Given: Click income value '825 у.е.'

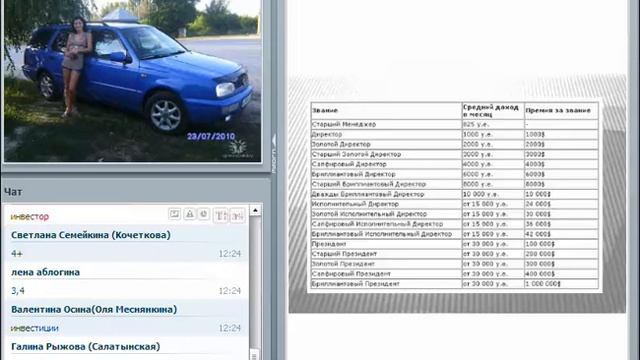Looking at the screenshot, I should point(476,124).
